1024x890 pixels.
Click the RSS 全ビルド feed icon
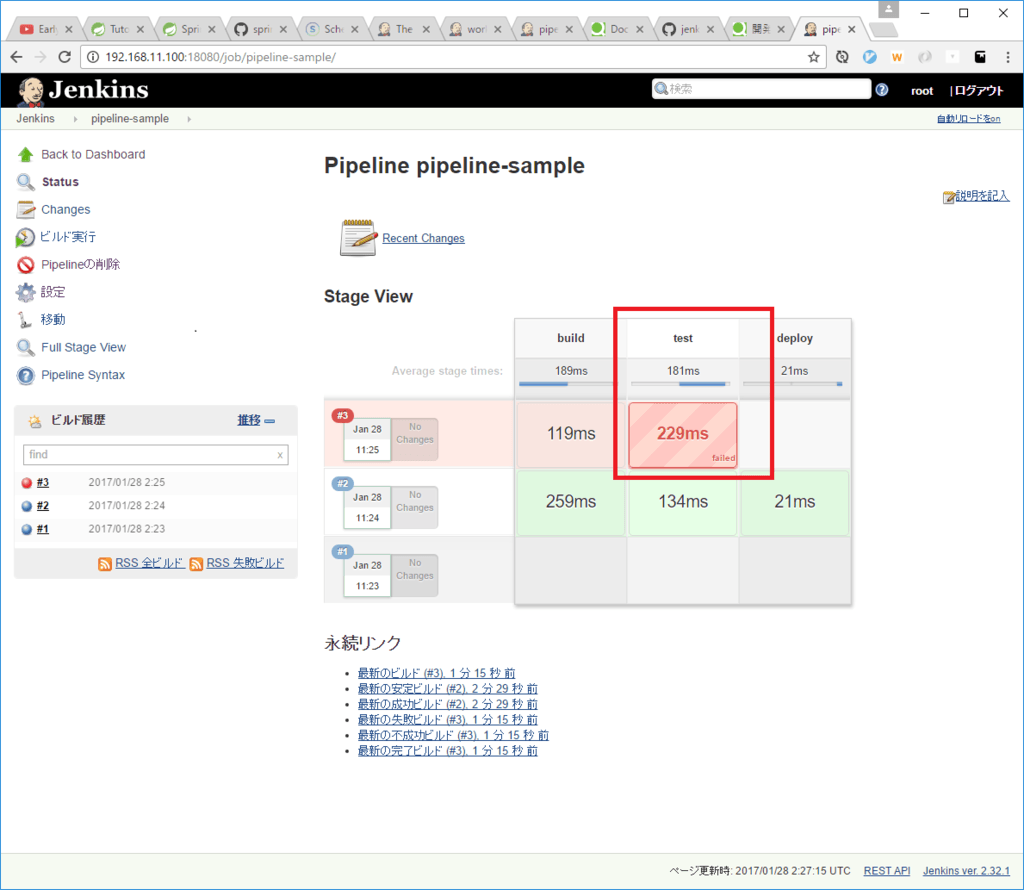coord(105,564)
